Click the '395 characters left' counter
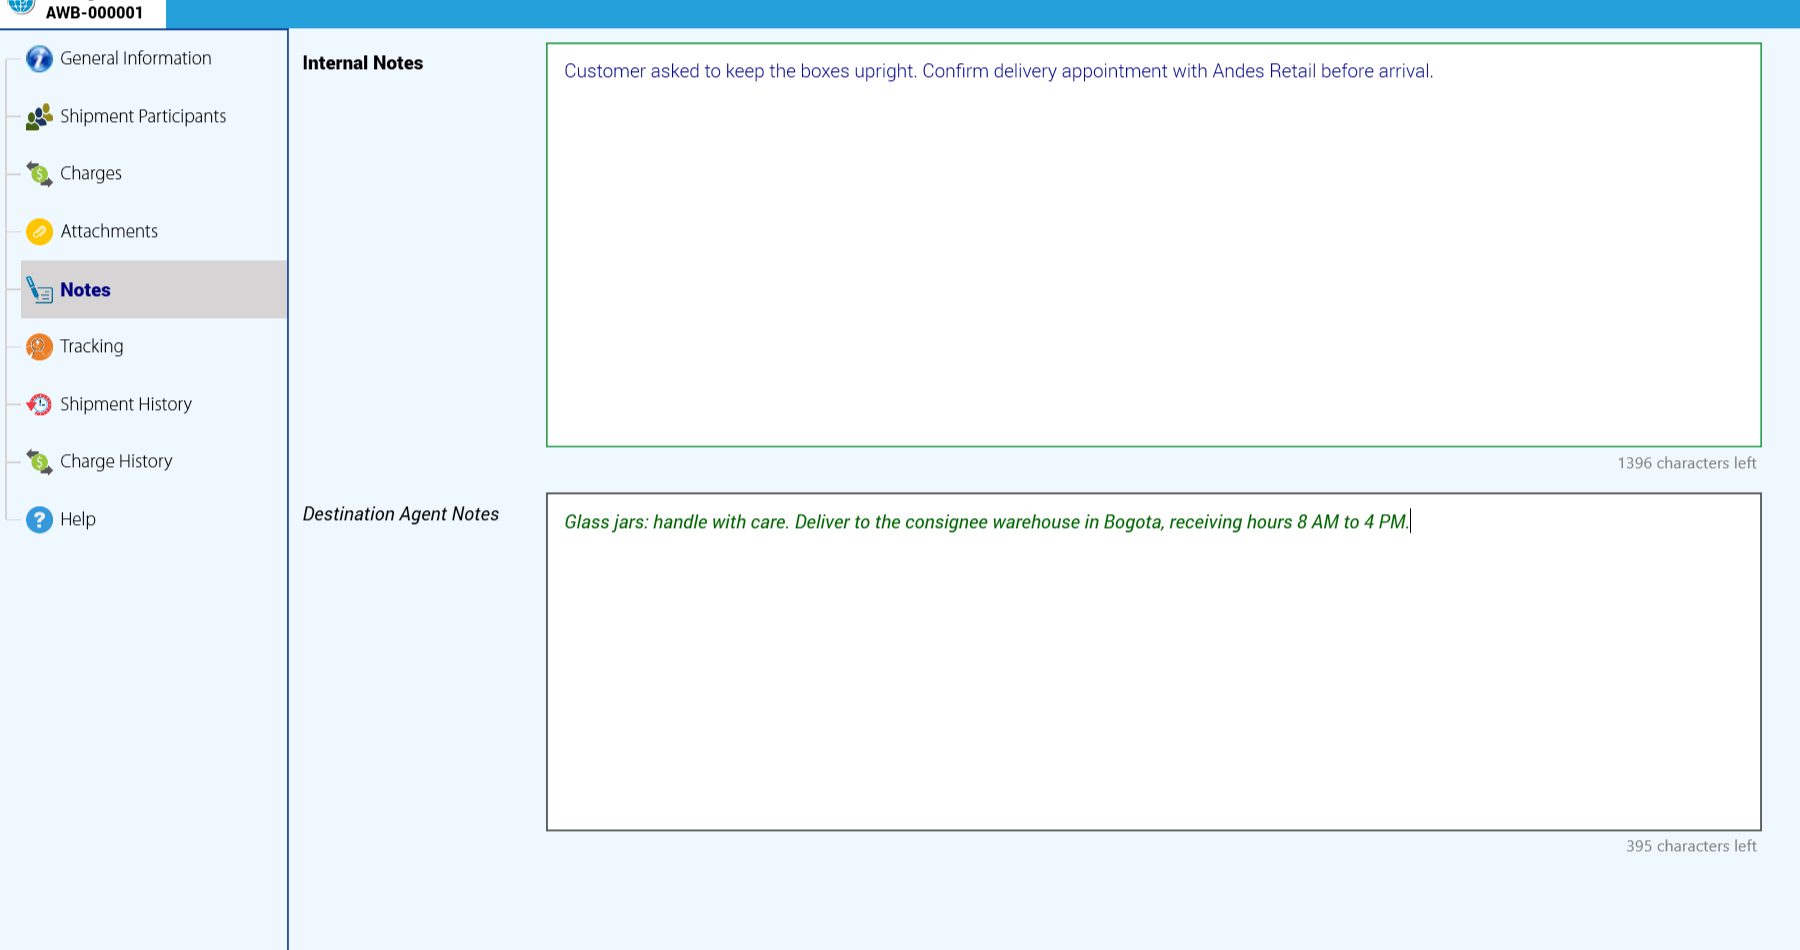 [x=1691, y=846]
